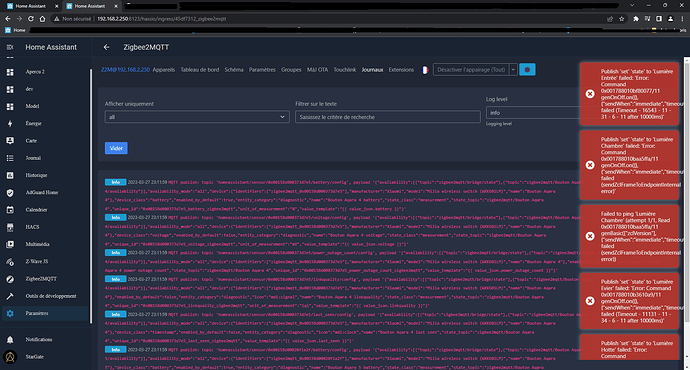The width and height of the screenshot is (690, 370).
Task: Dismiss the Lumière Entrée error notification
Action: [x=590, y=94]
